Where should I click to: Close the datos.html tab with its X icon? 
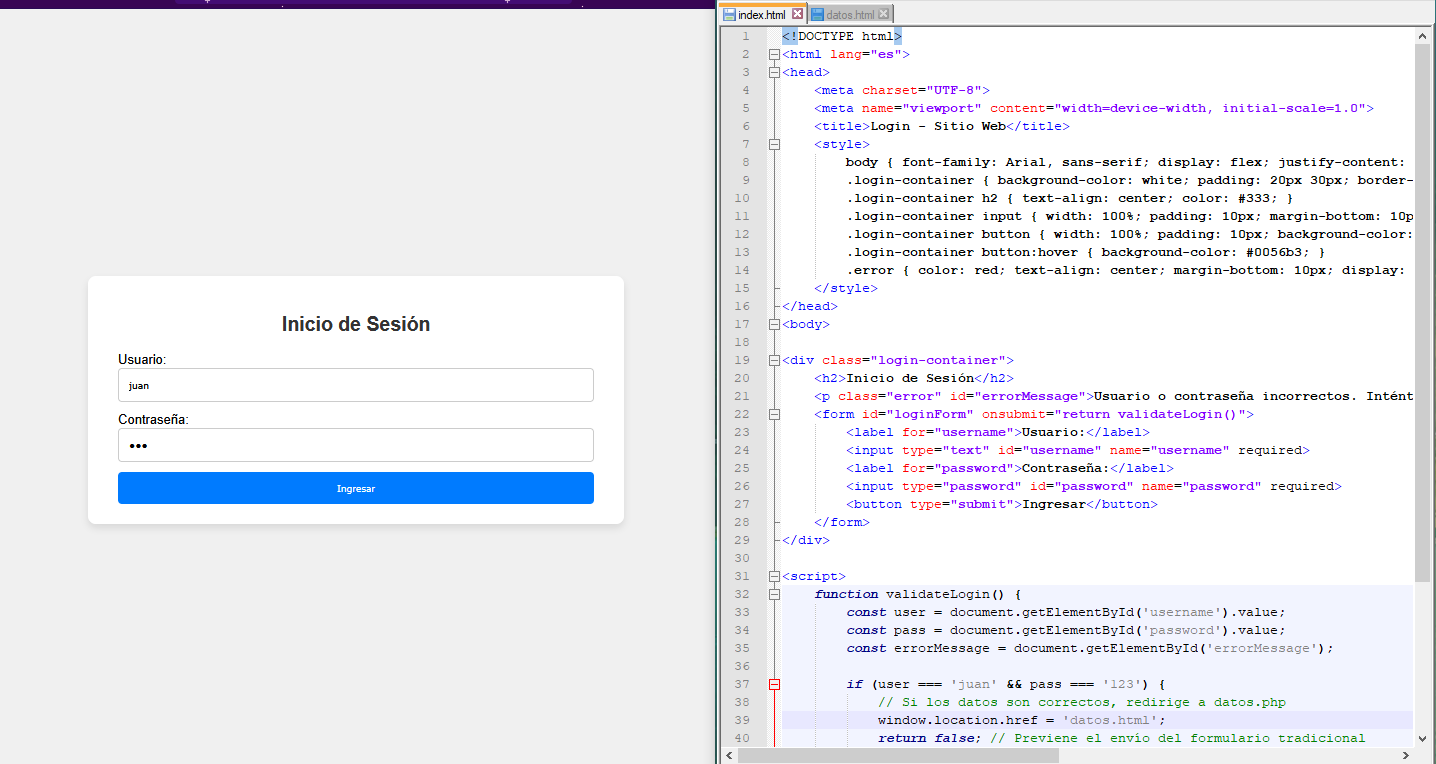884,14
